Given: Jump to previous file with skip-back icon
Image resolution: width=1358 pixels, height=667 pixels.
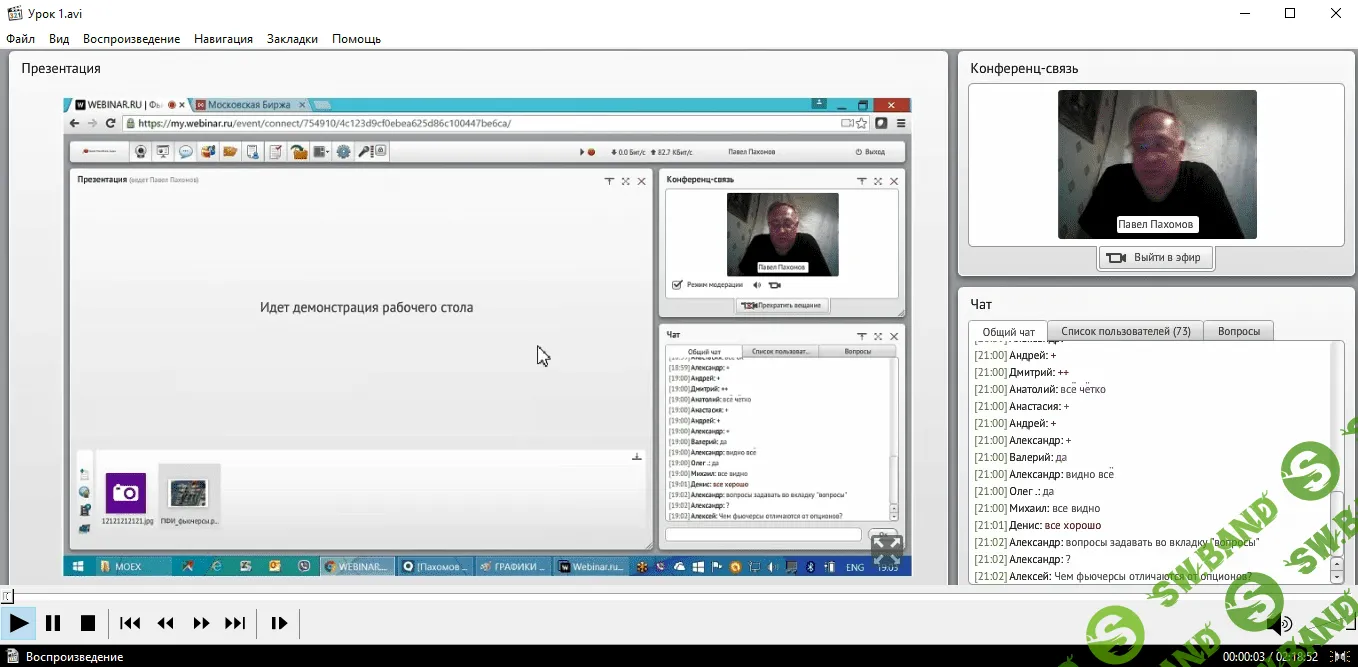Looking at the screenshot, I should (x=130, y=623).
